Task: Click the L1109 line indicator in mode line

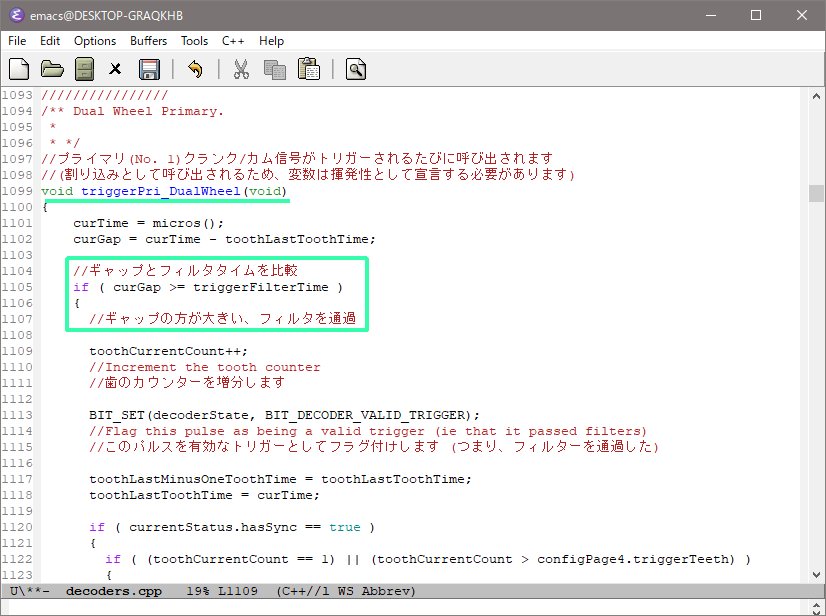Action: (238, 591)
